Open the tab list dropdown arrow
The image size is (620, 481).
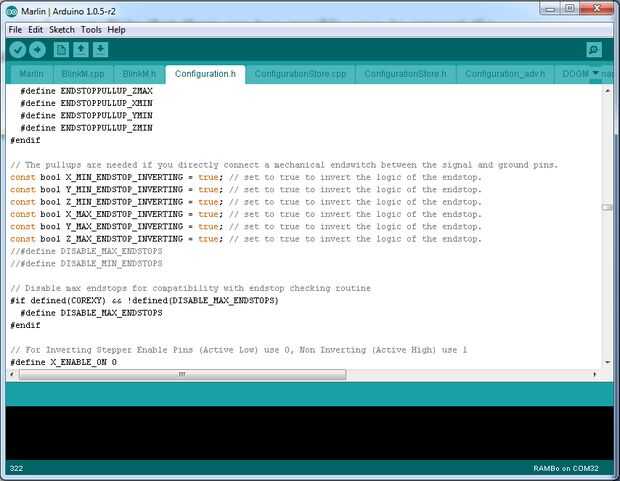pos(595,74)
